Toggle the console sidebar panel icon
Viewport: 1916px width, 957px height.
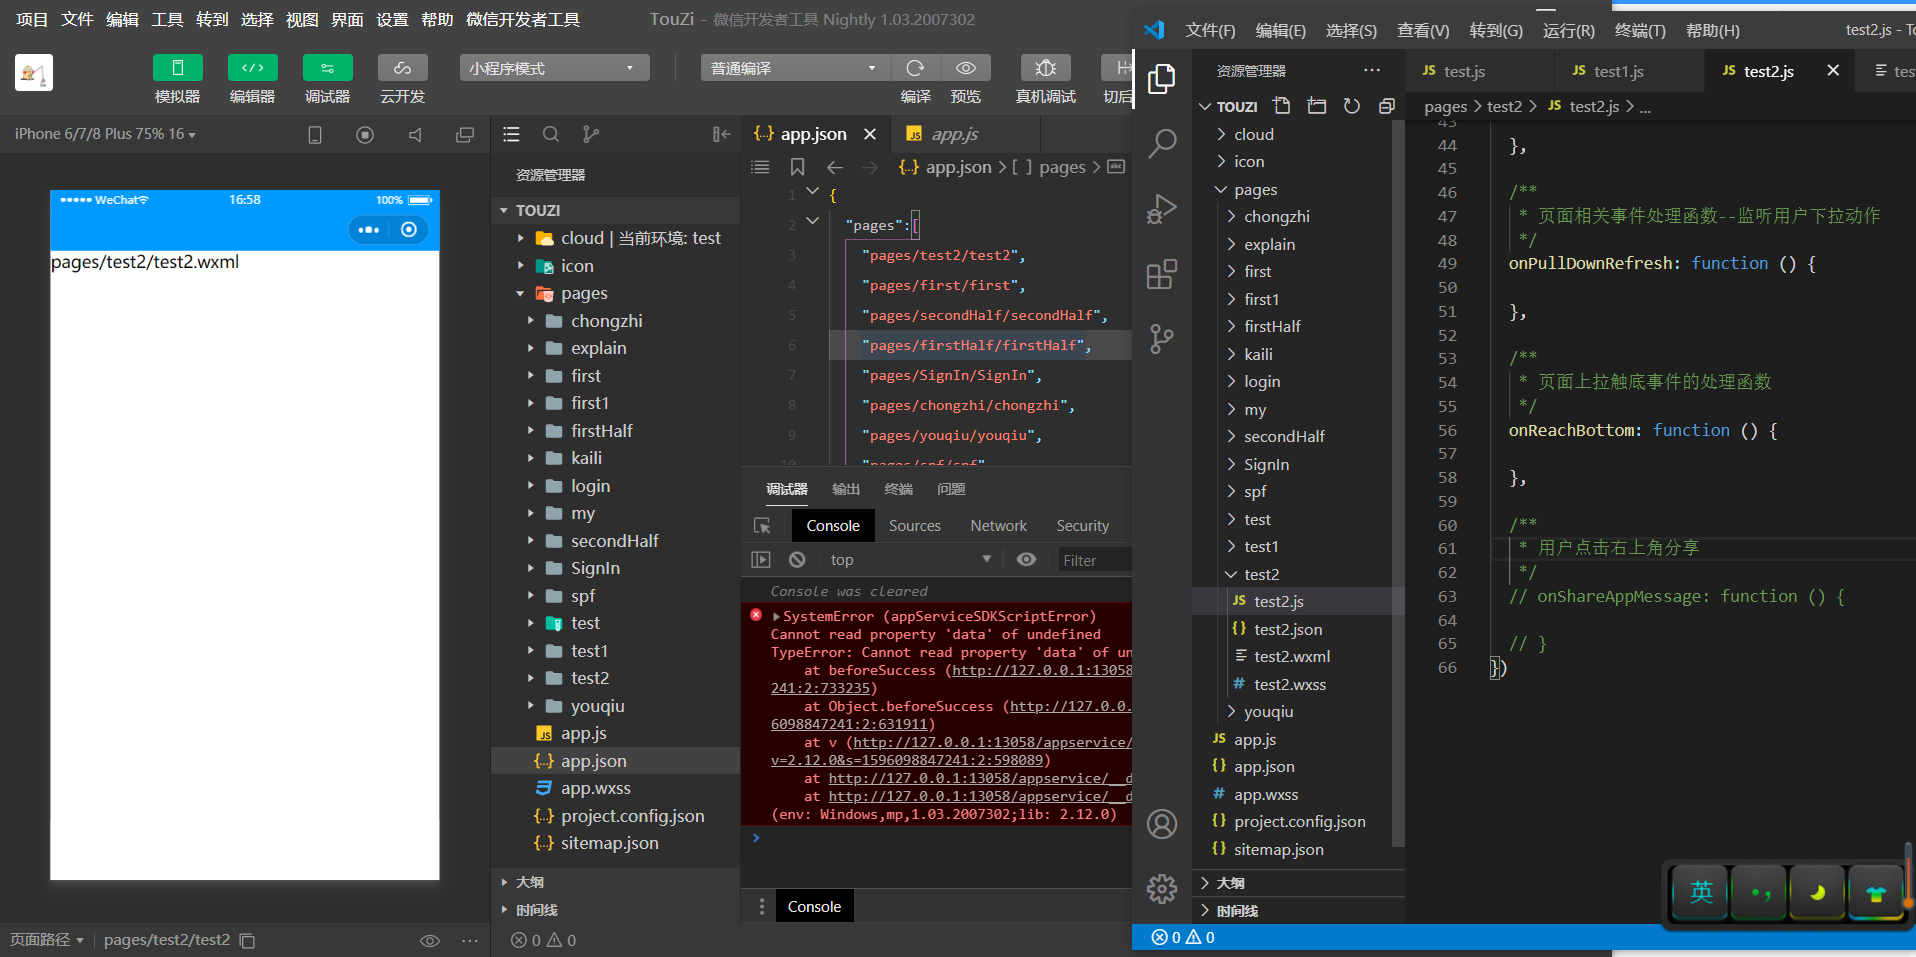pyautogui.click(x=761, y=560)
